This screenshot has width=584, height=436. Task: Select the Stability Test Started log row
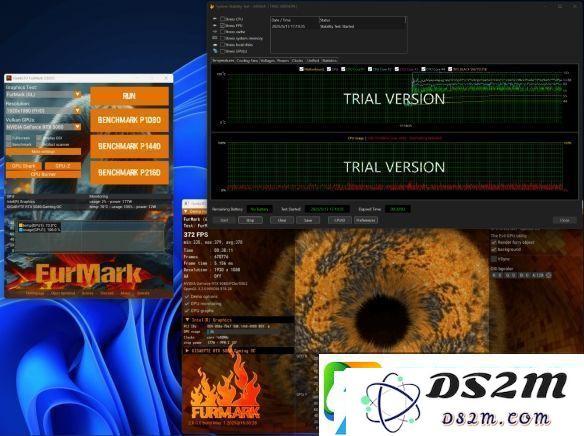coord(338,26)
